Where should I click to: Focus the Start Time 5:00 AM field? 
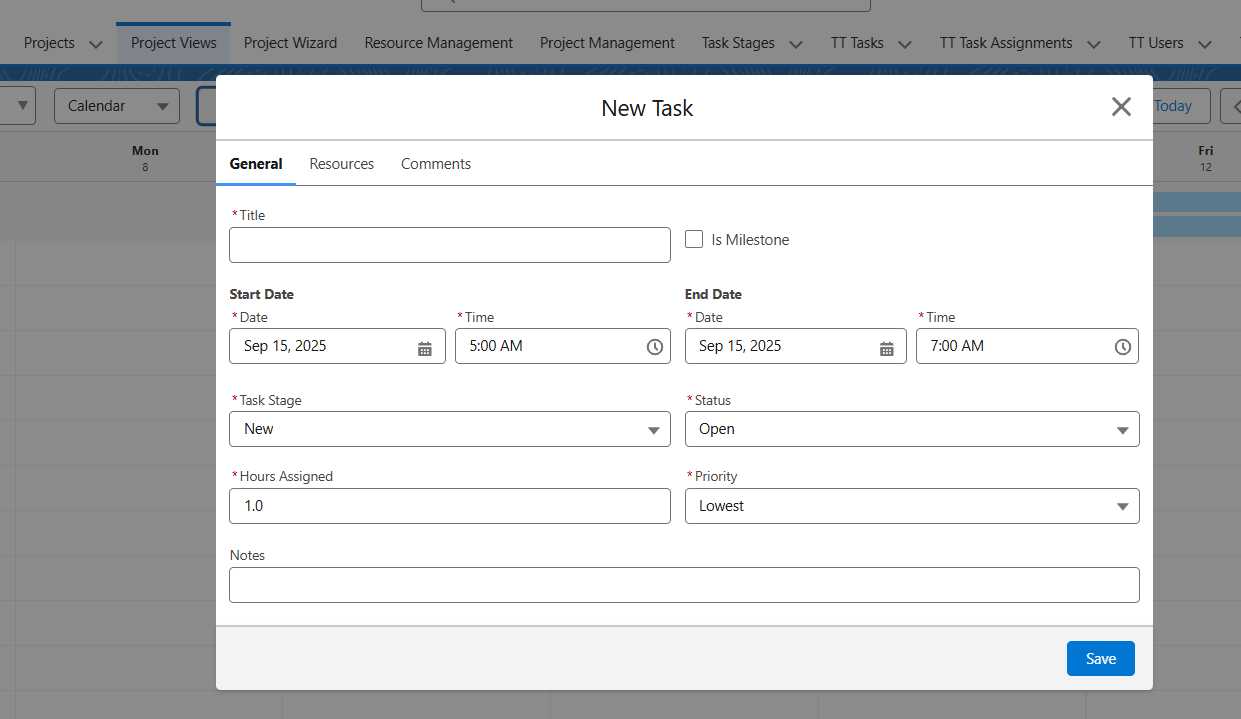(563, 346)
